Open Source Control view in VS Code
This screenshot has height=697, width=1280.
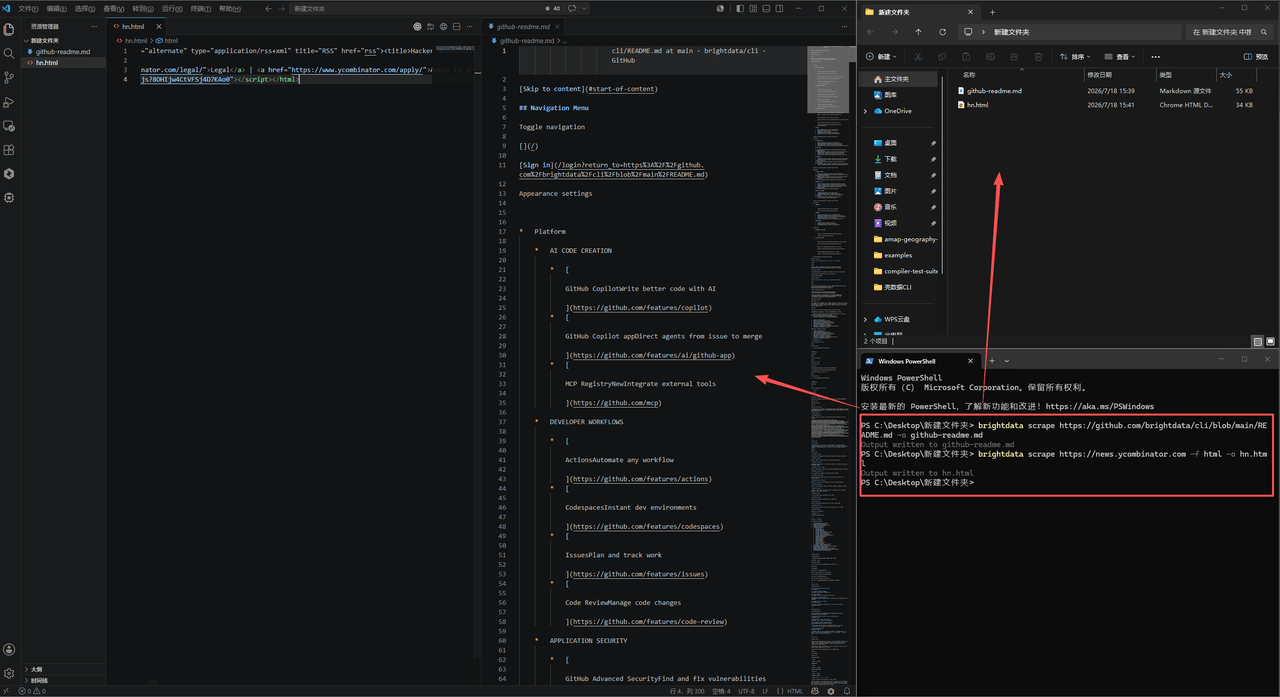tap(9, 77)
